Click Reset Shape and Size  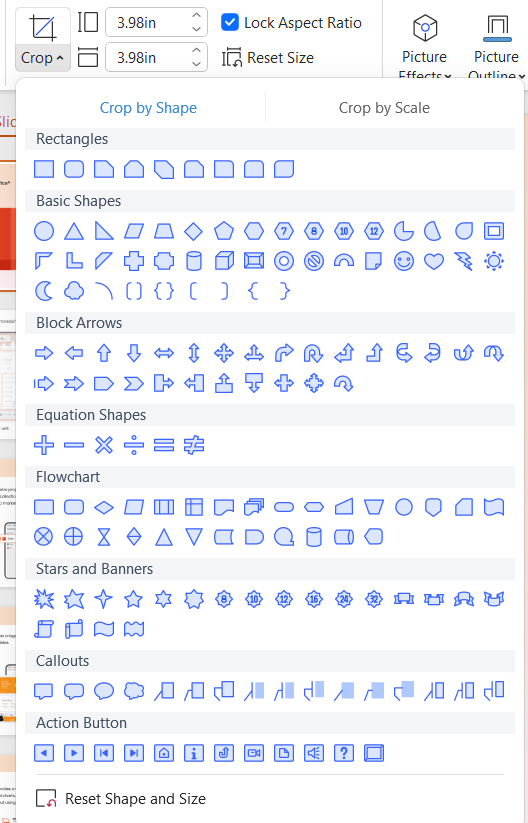click(121, 798)
